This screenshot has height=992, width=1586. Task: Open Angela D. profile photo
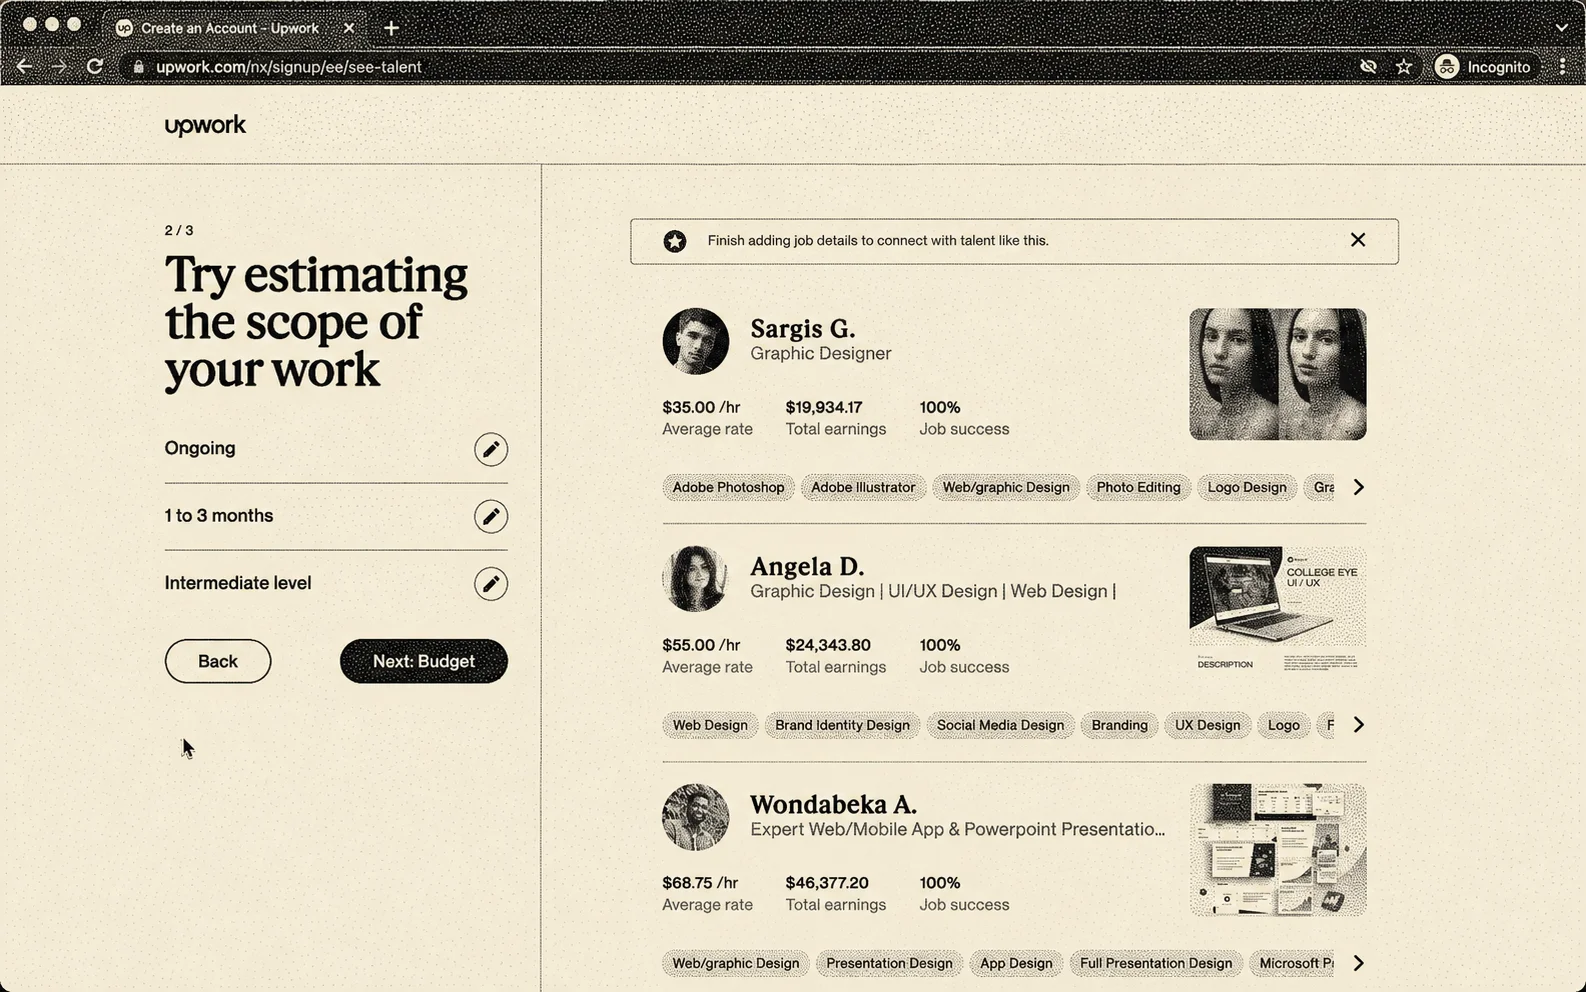click(695, 579)
